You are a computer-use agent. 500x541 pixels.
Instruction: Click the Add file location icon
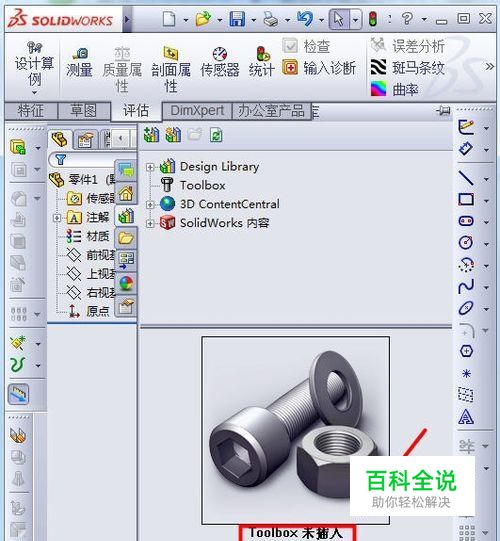pos(151,135)
